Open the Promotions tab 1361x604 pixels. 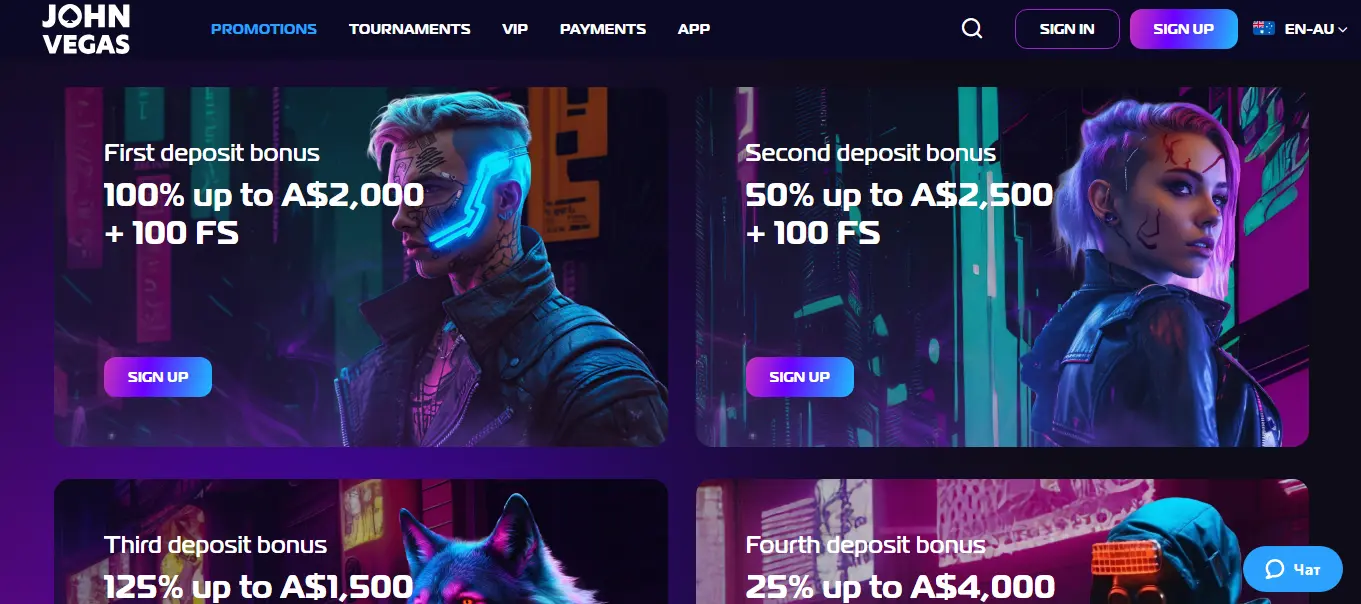264,29
